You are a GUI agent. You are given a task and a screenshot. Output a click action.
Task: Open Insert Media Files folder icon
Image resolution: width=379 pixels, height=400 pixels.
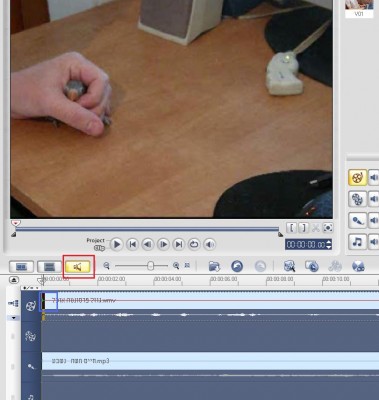tap(214, 266)
